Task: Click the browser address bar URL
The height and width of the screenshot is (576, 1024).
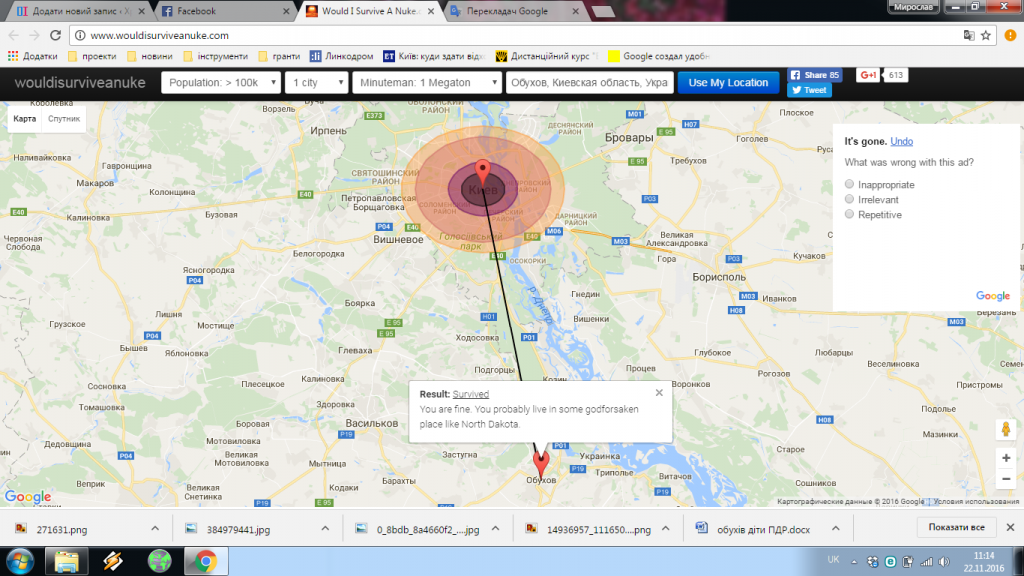Action: 159,35
